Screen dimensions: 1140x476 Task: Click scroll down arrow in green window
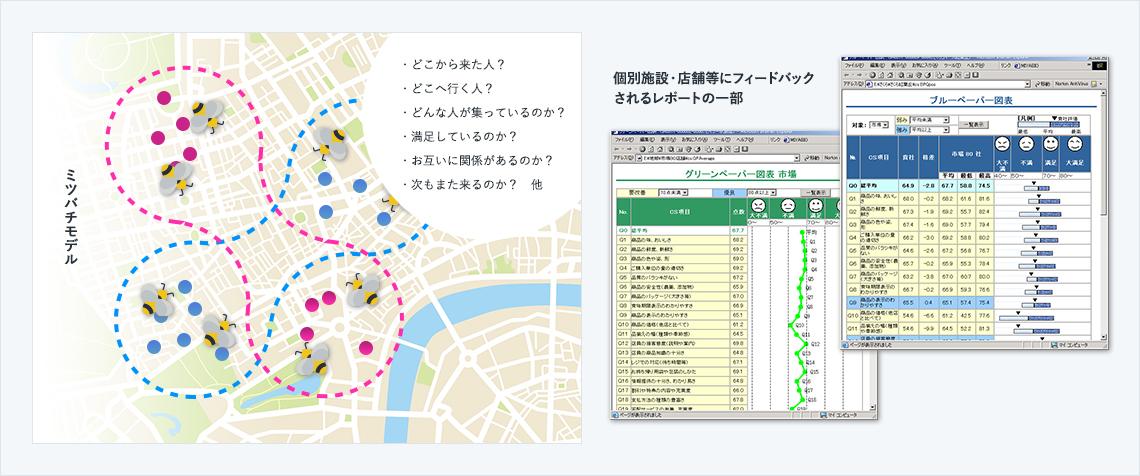click(872, 406)
